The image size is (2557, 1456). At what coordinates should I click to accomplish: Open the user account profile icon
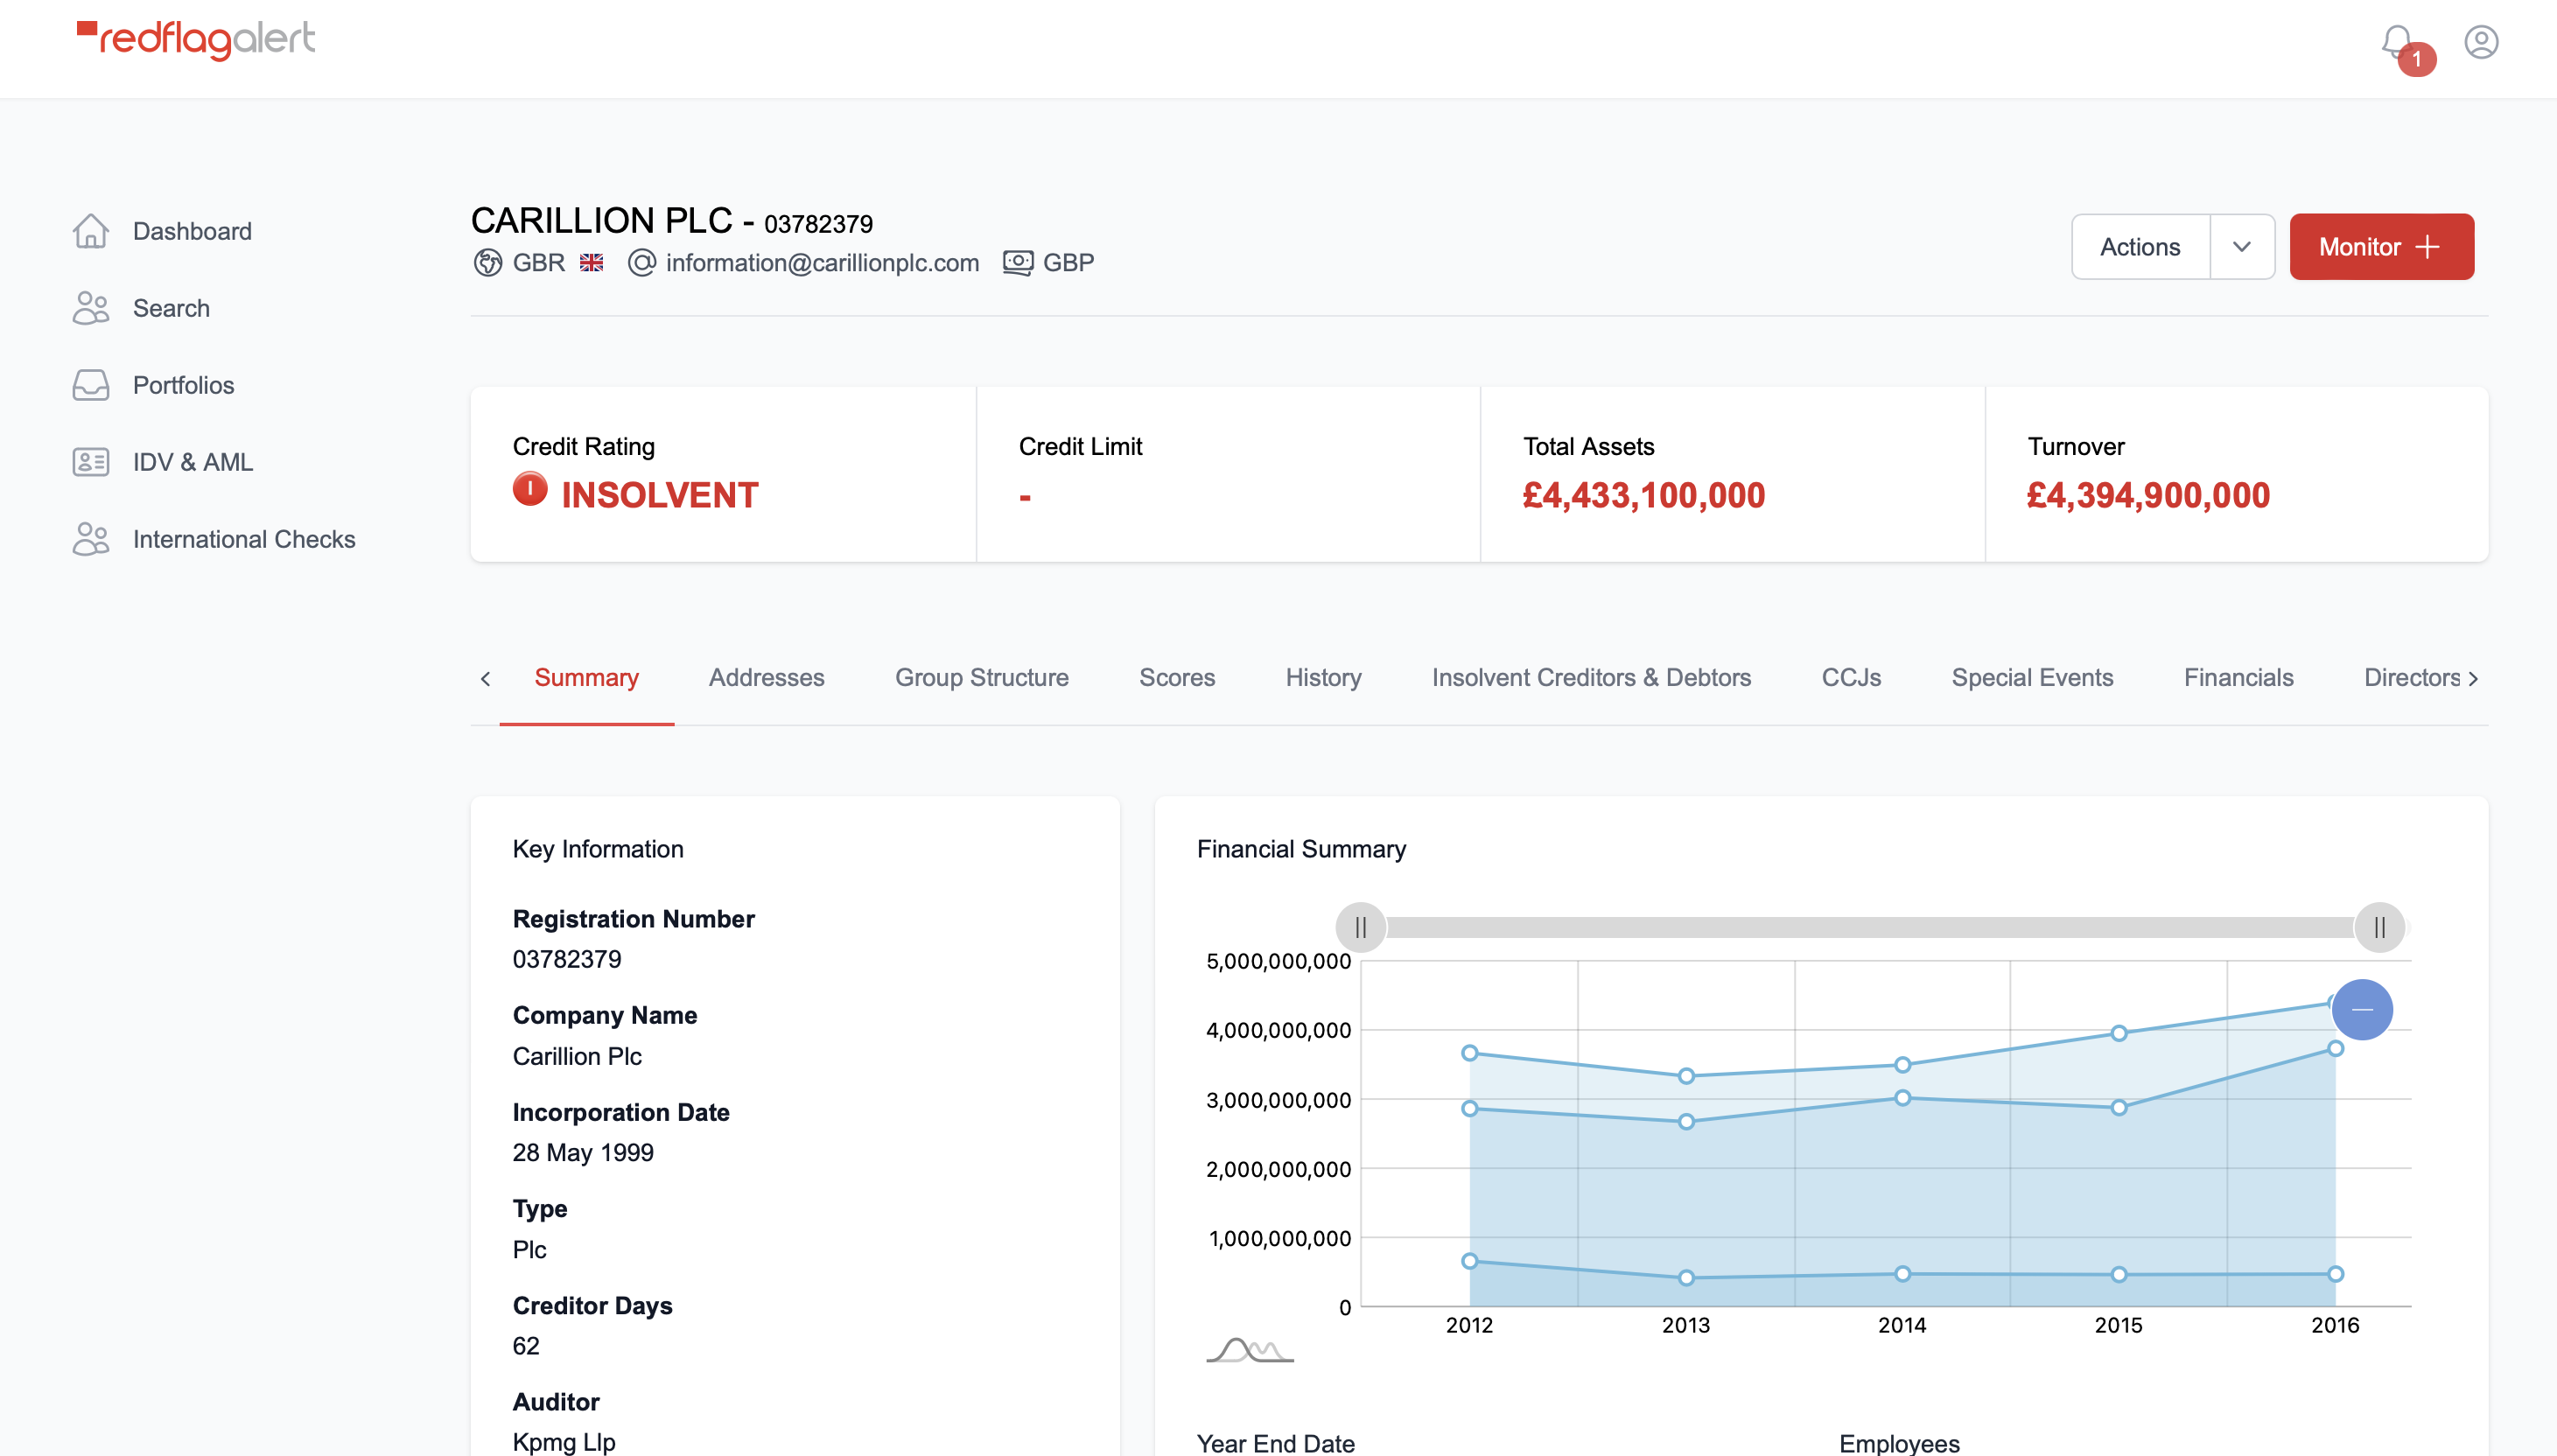tap(2480, 42)
